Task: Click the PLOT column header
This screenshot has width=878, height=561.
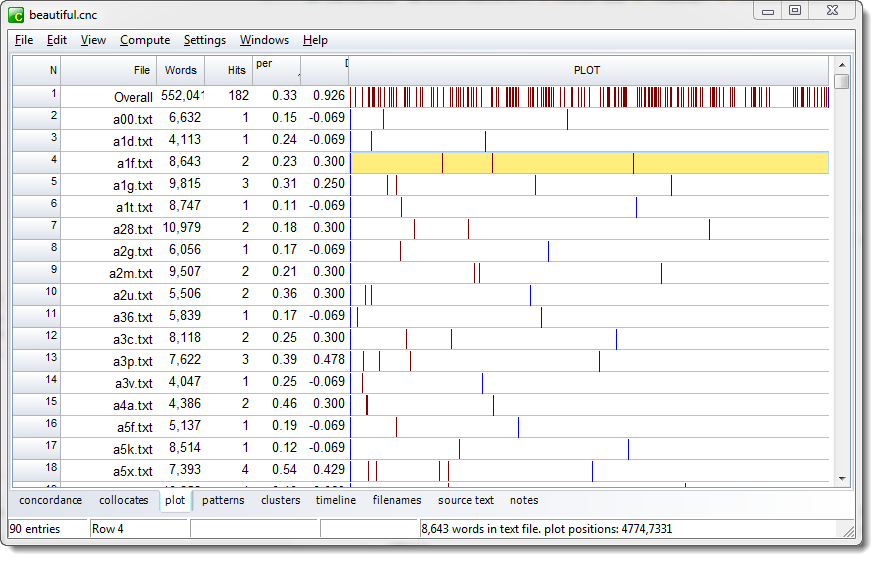Action: pos(587,70)
